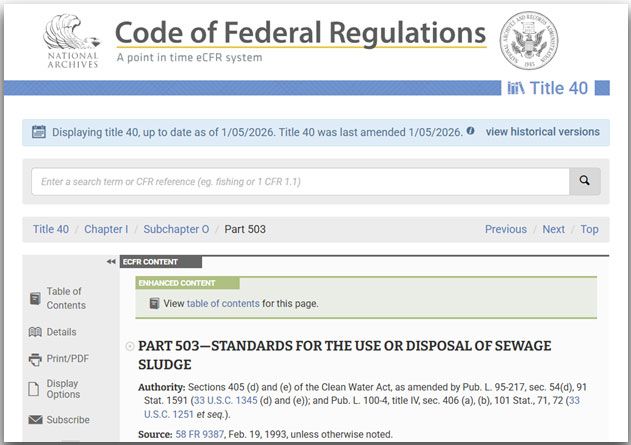Click the Display Options page icon
This screenshot has height=445, width=631.
click(x=34, y=389)
